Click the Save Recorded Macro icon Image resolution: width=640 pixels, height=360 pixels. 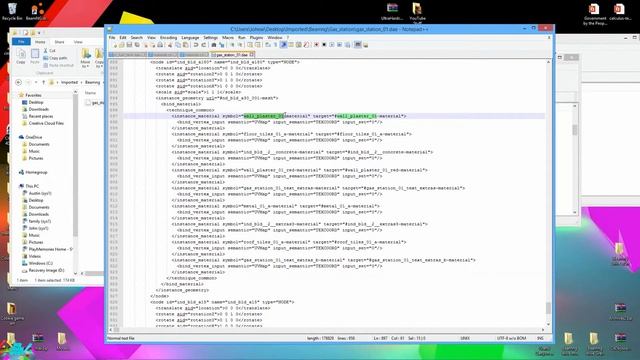[x=347, y=45]
